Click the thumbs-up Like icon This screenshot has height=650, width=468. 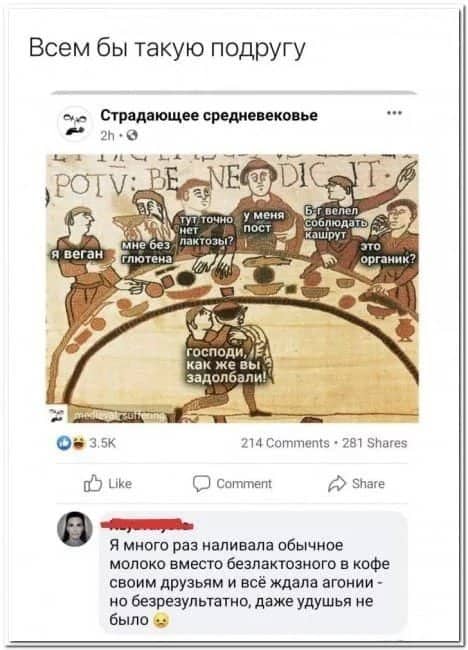point(92,483)
